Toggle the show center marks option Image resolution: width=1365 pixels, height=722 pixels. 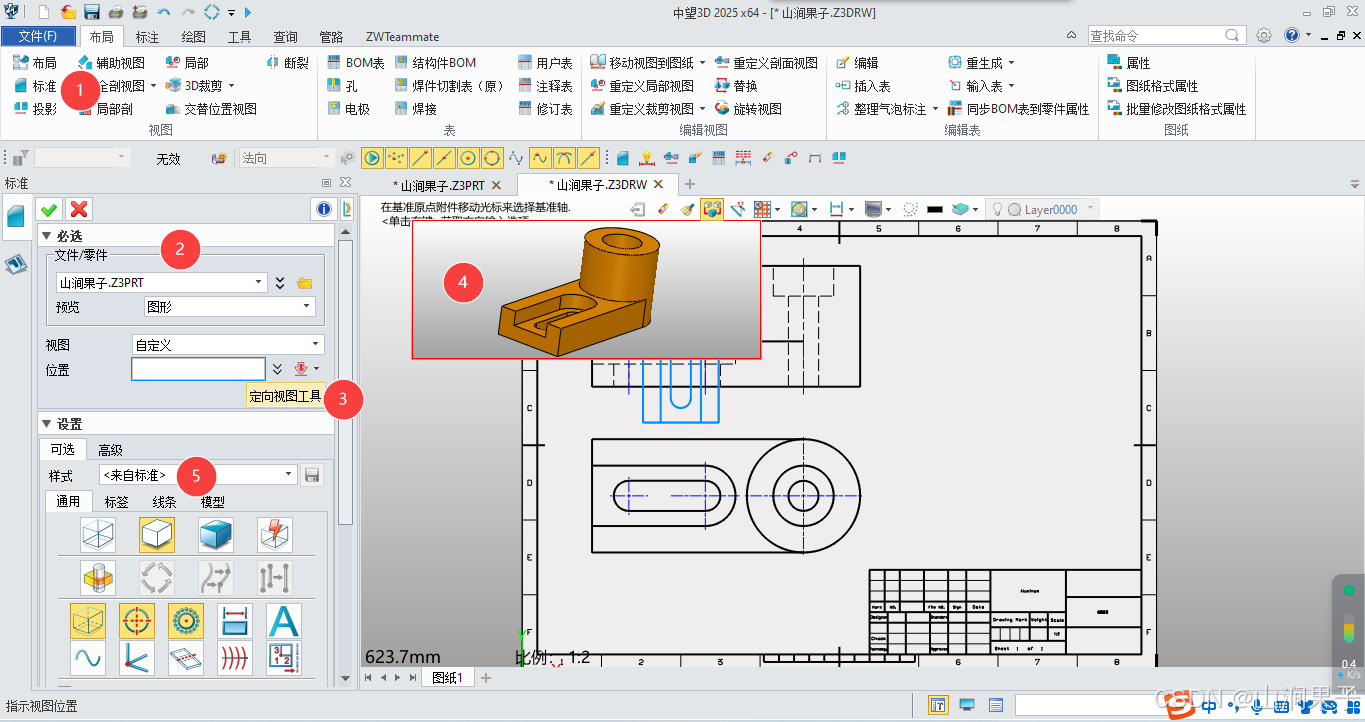pyautogui.click(x=137, y=621)
